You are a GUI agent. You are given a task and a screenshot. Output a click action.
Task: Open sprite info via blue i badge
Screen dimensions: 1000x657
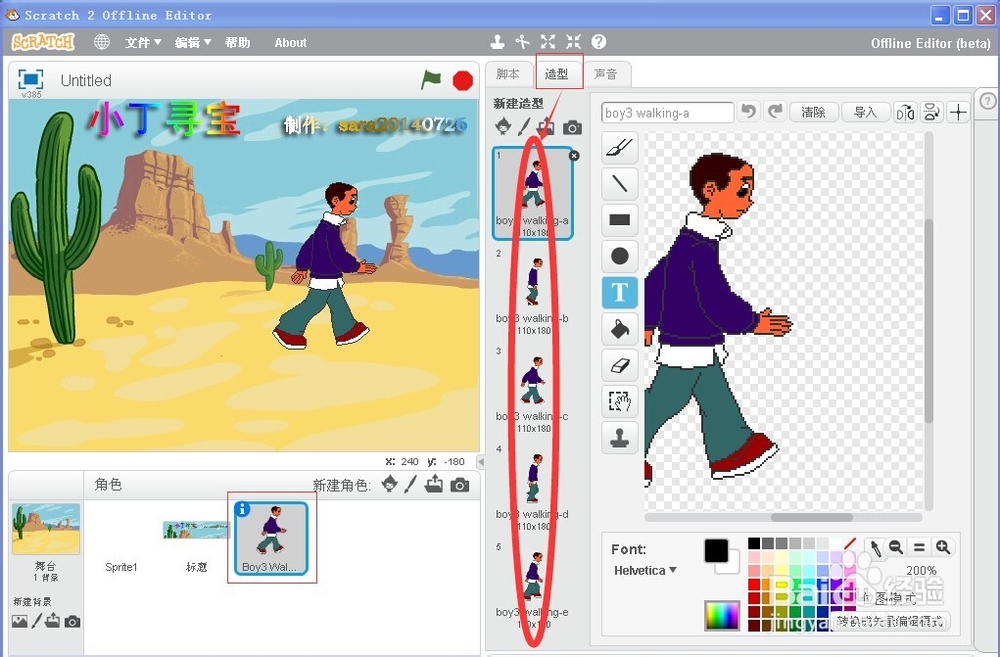pyautogui.click(x=242, y=510)
